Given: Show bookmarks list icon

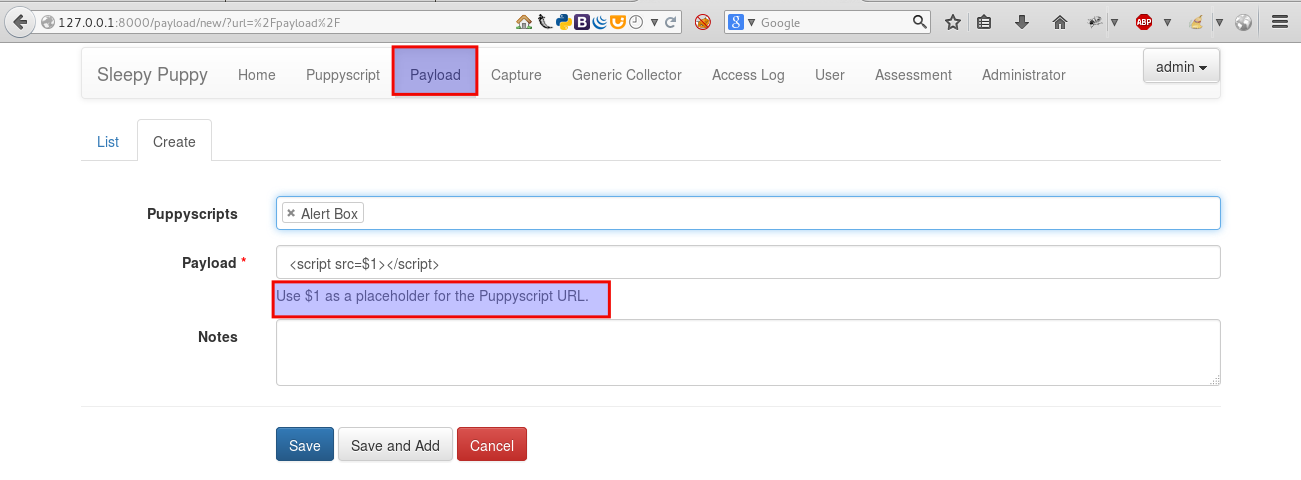Looking at the screenshot, I should [x=984, y=21].
